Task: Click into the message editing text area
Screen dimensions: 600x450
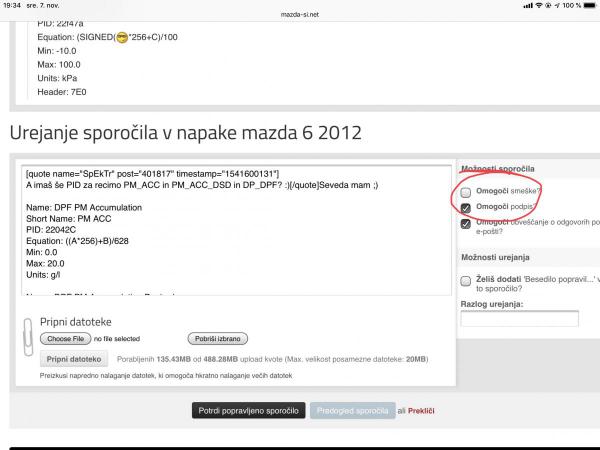Action: (x=236, y=230)
